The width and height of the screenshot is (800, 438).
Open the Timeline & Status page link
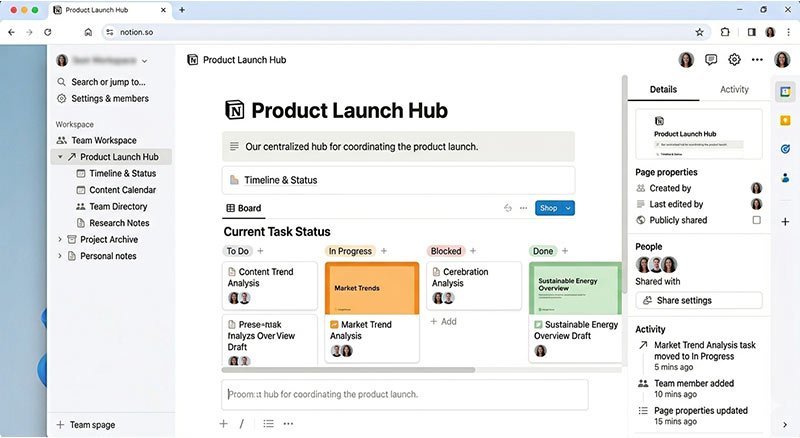tap(280, 180)
